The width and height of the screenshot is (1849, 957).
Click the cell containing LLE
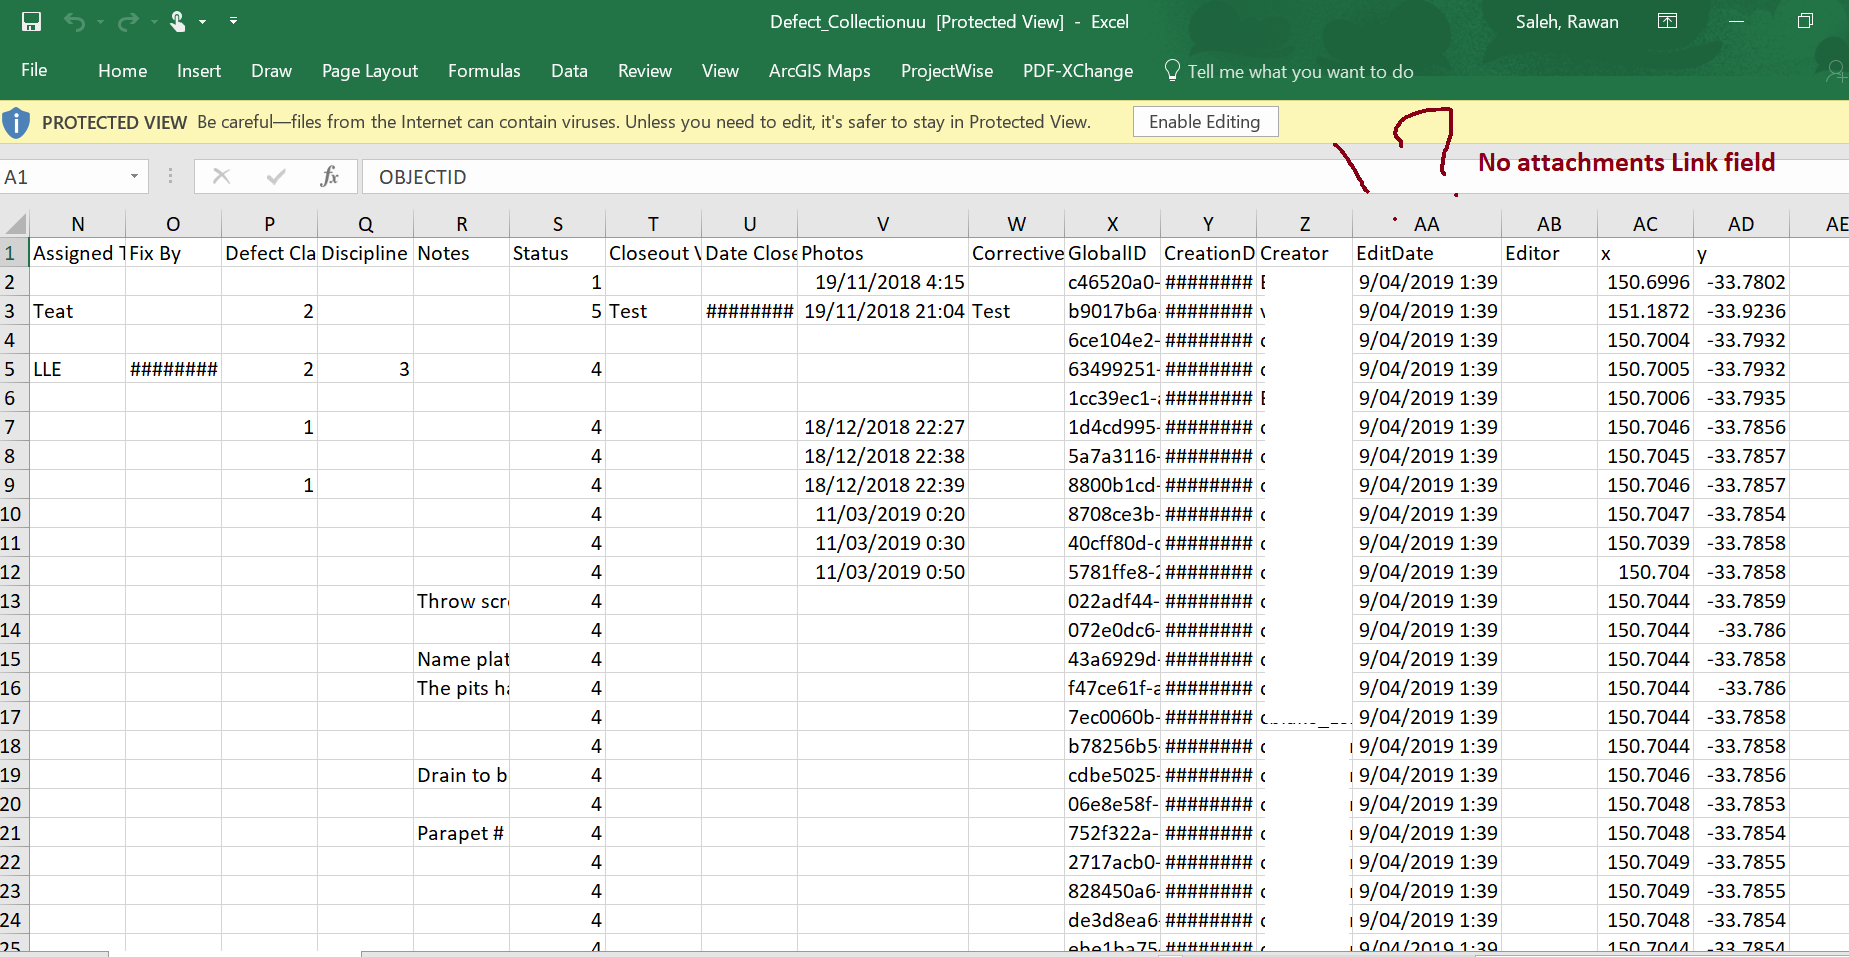78,369
